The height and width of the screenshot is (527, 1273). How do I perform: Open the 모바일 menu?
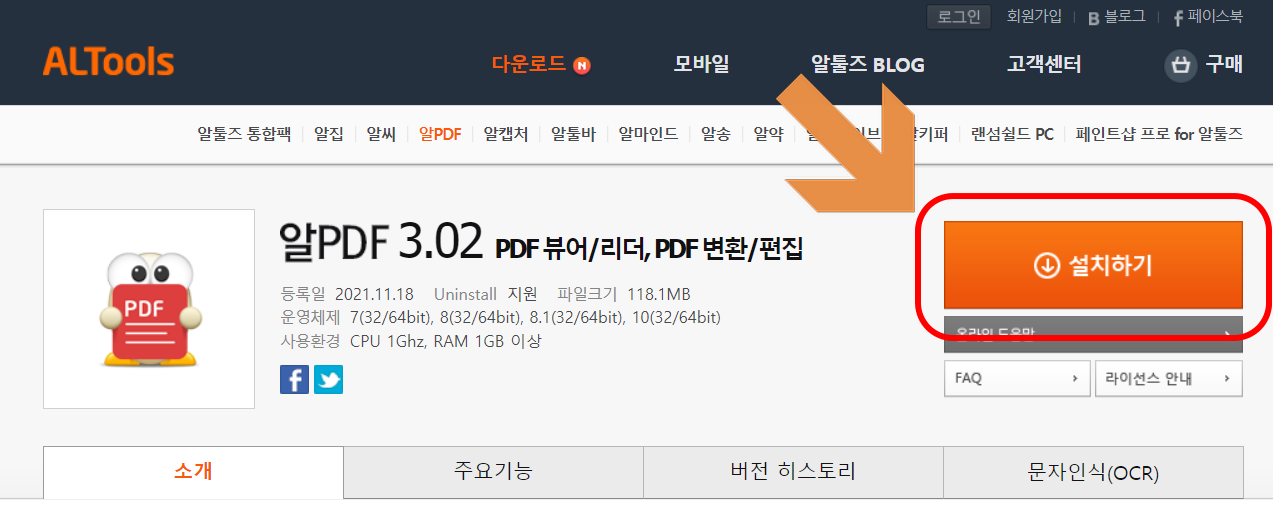pyautogui.click(x=702, y=65)
